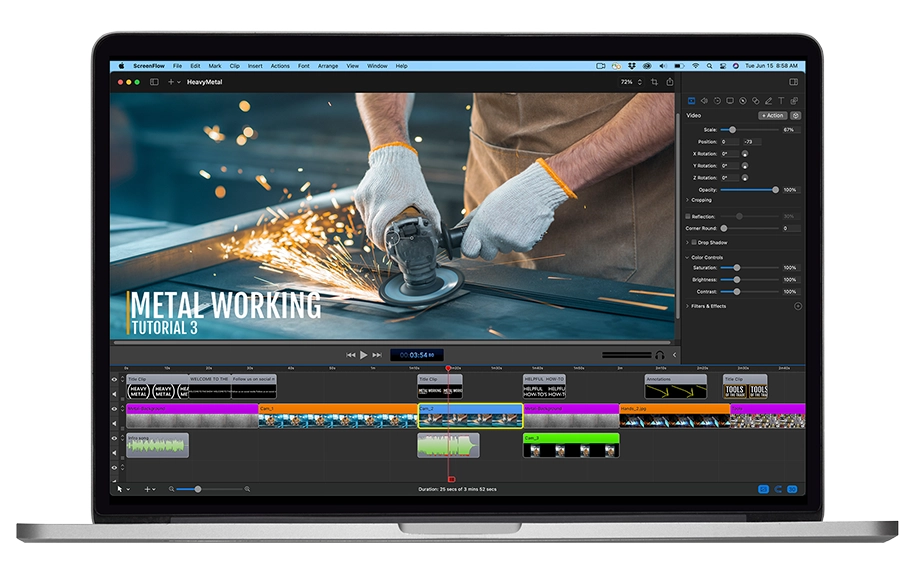Click the rightmost blue timeline option button
The height and width of the screenshot is (573, 916).
(x=792, y=489)
